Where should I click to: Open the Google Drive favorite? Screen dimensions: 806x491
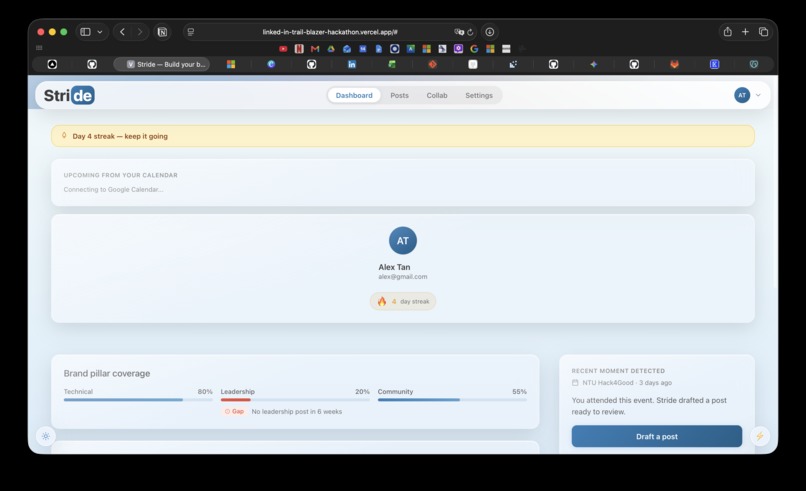331,49
